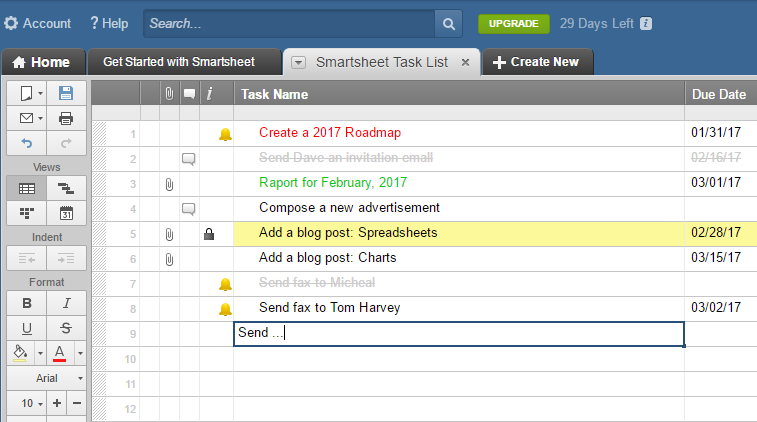The image size is (757, 422).
Task: Click the green UPGRADE button
Action: tap(514, 24)
